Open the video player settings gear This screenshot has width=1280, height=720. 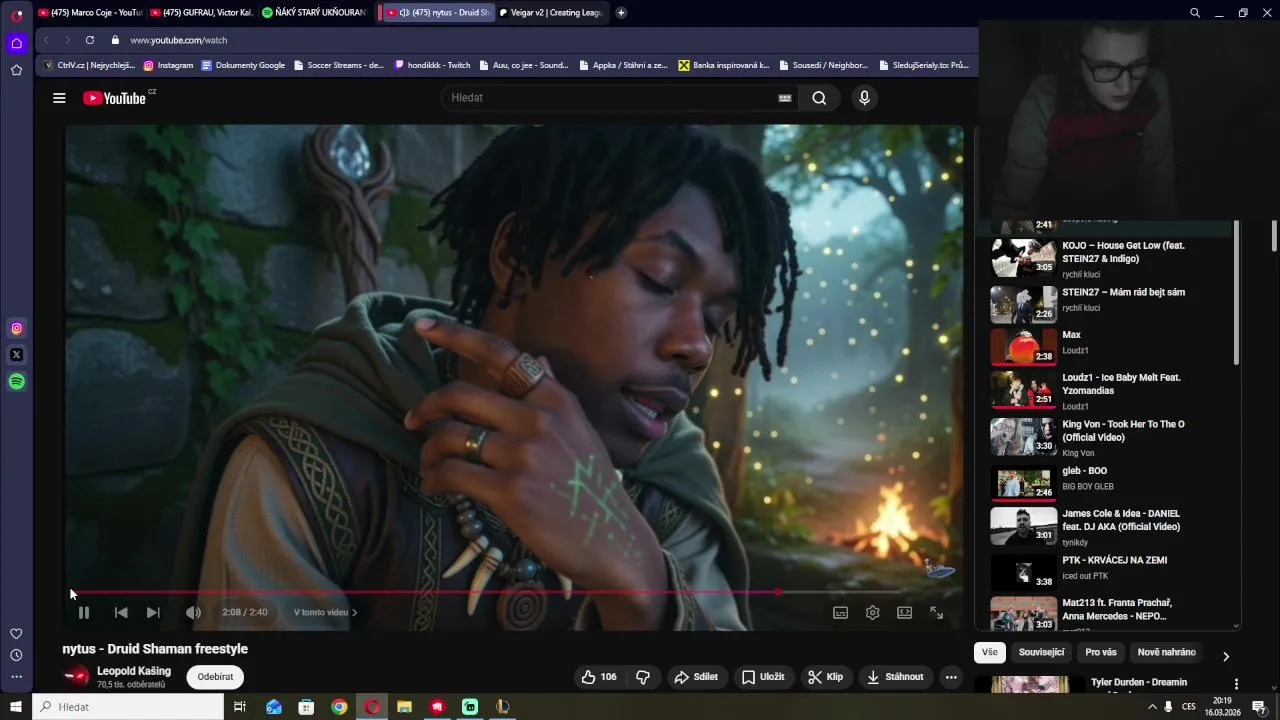tap(873, 613)
